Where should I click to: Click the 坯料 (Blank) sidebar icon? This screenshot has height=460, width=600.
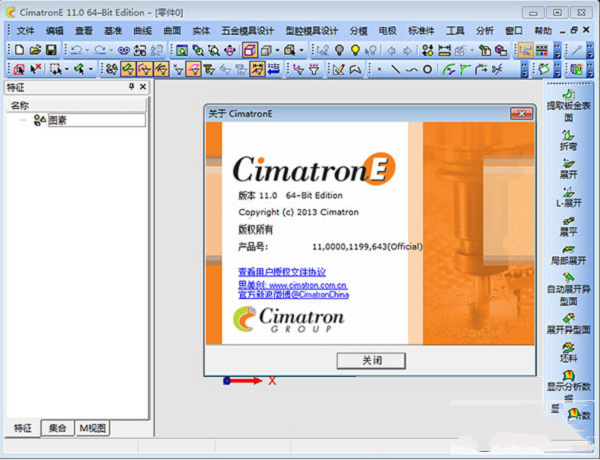click(x=569, y=352)
